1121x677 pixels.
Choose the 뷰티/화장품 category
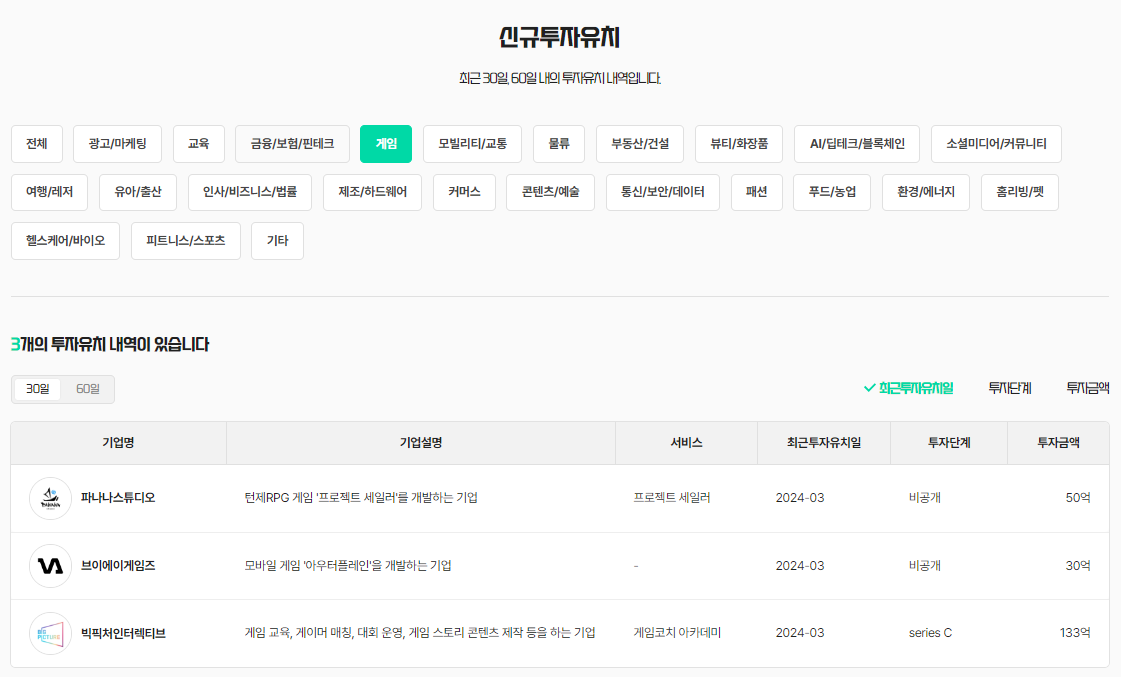pos(739,144)
